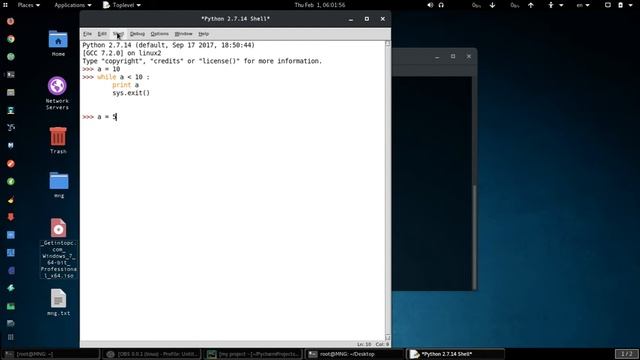Click the topmost red circular dock icon
Screen dimensions: 640x360
(11, 21)
